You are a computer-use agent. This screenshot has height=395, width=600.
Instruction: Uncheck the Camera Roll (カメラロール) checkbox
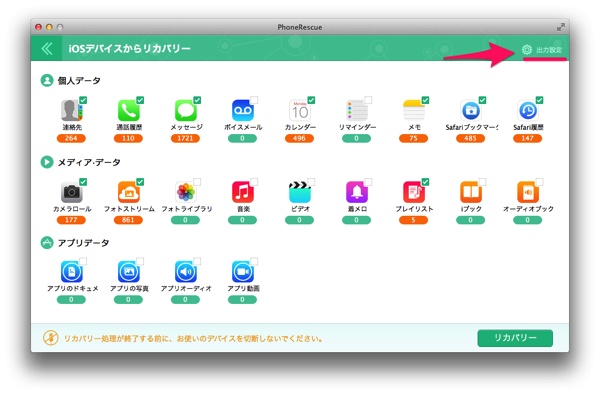click(83, 181)
